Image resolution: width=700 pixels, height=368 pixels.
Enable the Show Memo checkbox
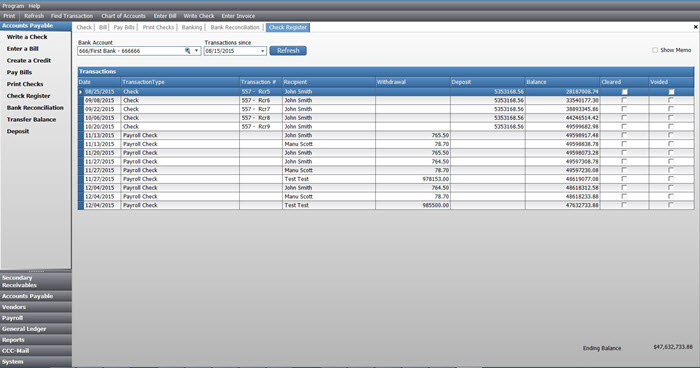[655, 50]
